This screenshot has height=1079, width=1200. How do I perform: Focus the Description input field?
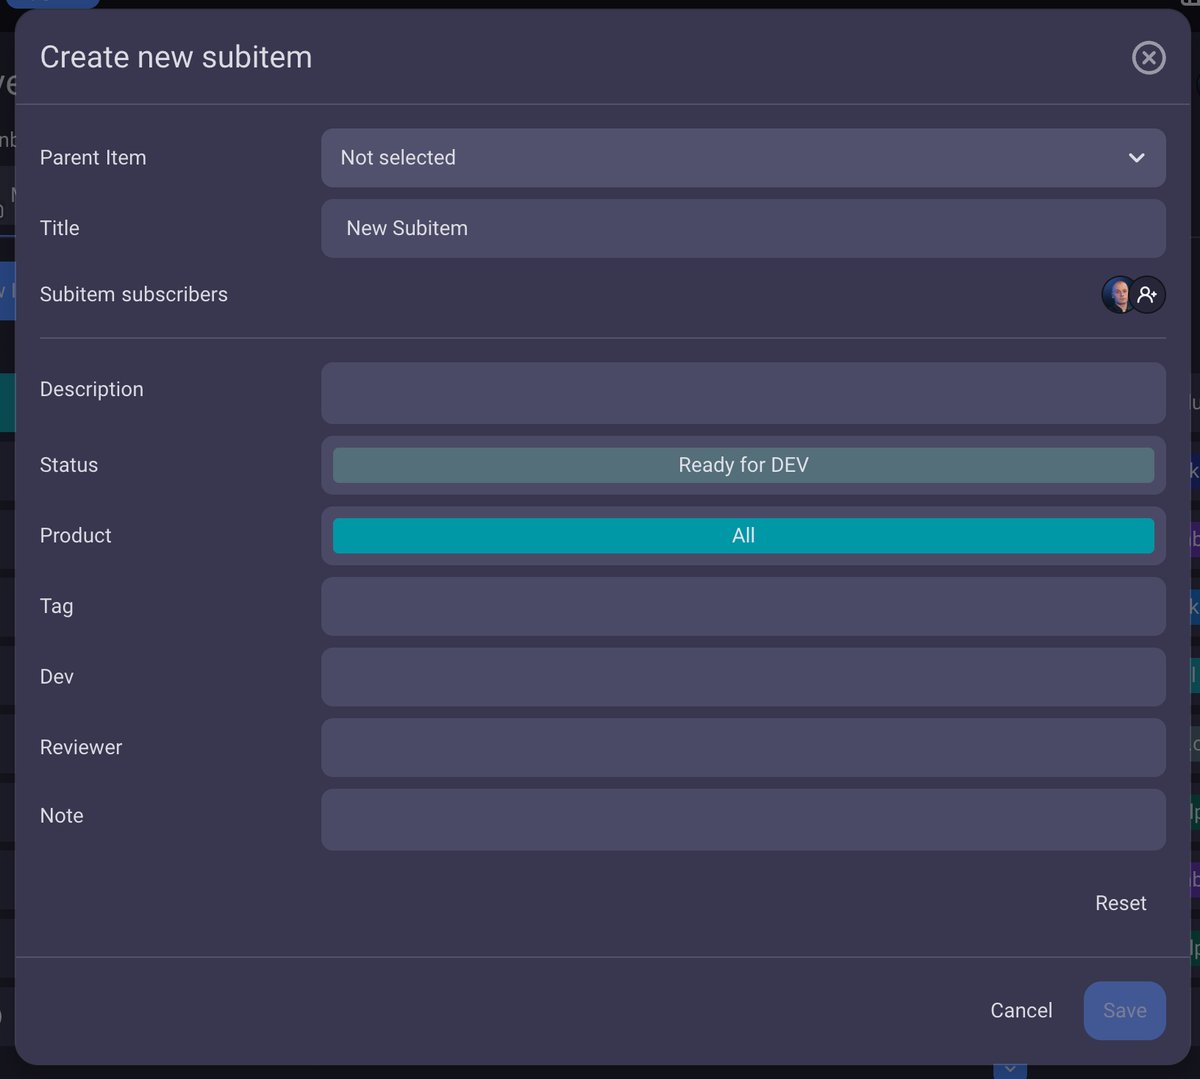tap(743, 393)
